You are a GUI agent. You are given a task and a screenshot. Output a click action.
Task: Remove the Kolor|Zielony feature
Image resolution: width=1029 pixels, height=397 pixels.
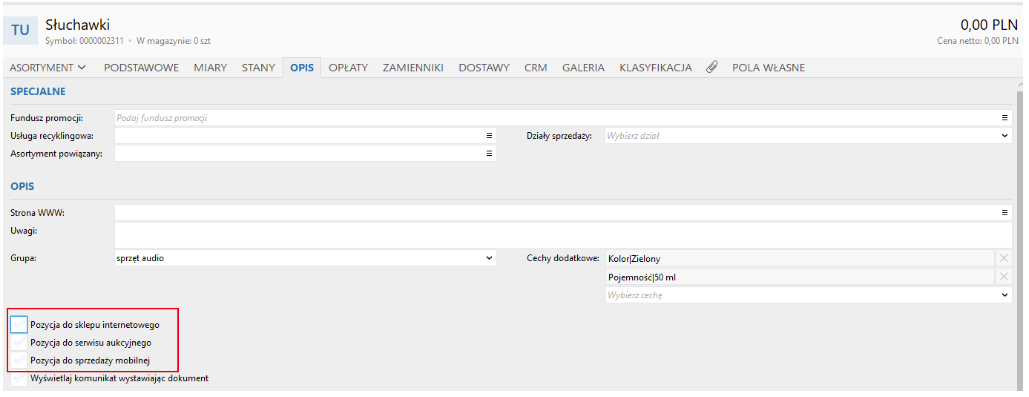pyautogui.click(x=1004, y=259)
